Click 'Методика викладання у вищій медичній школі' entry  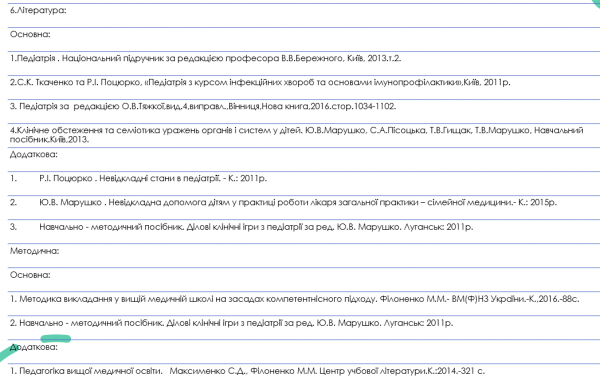tap(295, 299)
